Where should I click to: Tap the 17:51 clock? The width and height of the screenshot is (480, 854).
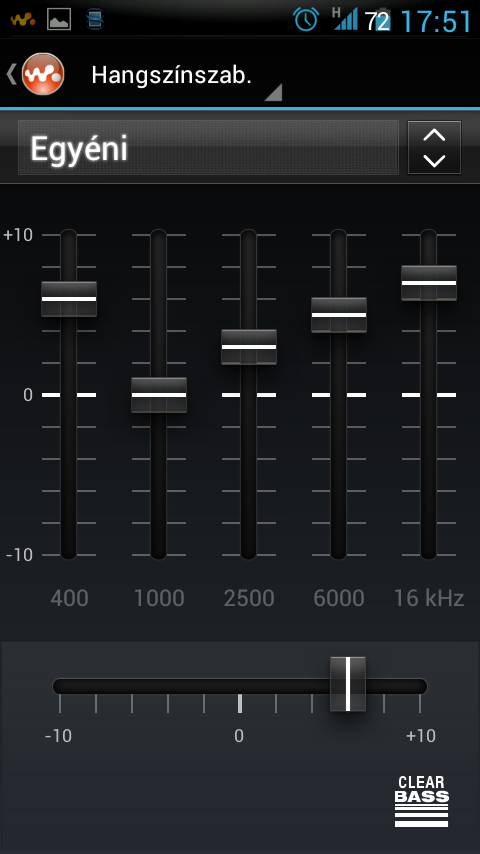click(x=436, y=21)
